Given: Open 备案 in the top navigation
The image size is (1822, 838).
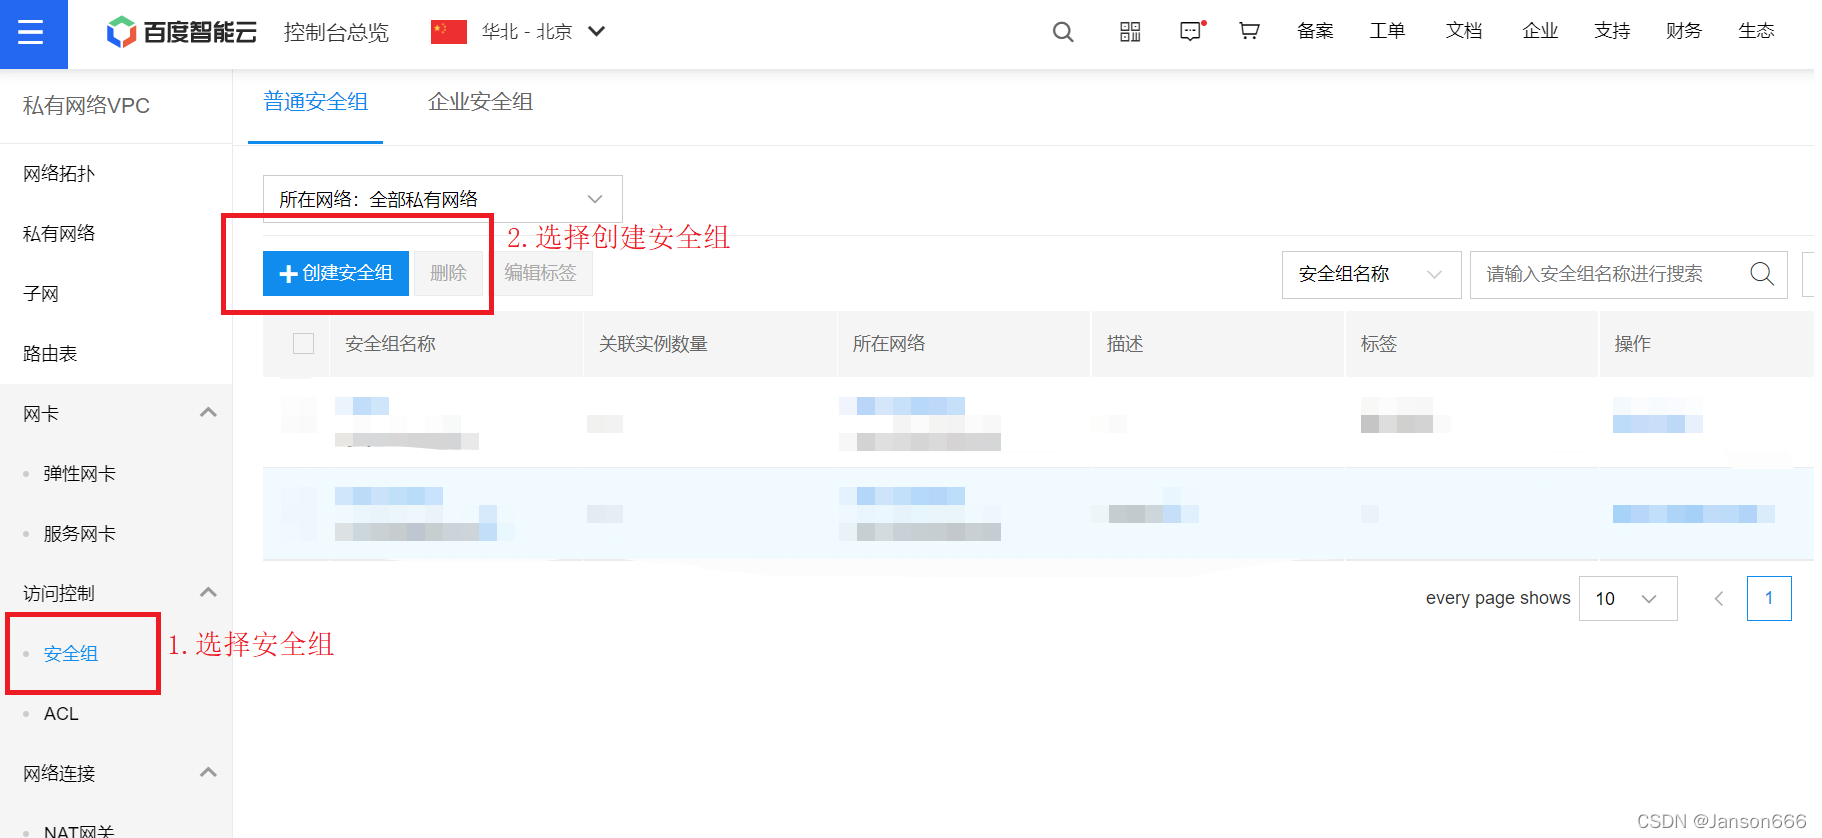Looking at the screenshot, I should point(1315,31).
